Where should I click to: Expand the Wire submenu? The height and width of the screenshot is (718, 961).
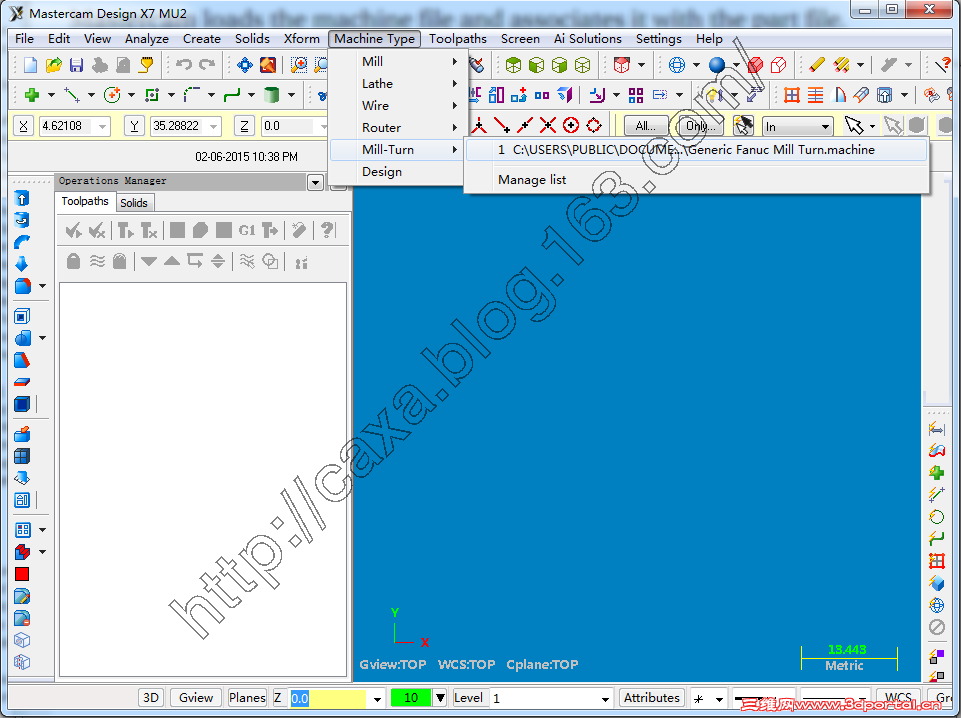pos(397,105)
